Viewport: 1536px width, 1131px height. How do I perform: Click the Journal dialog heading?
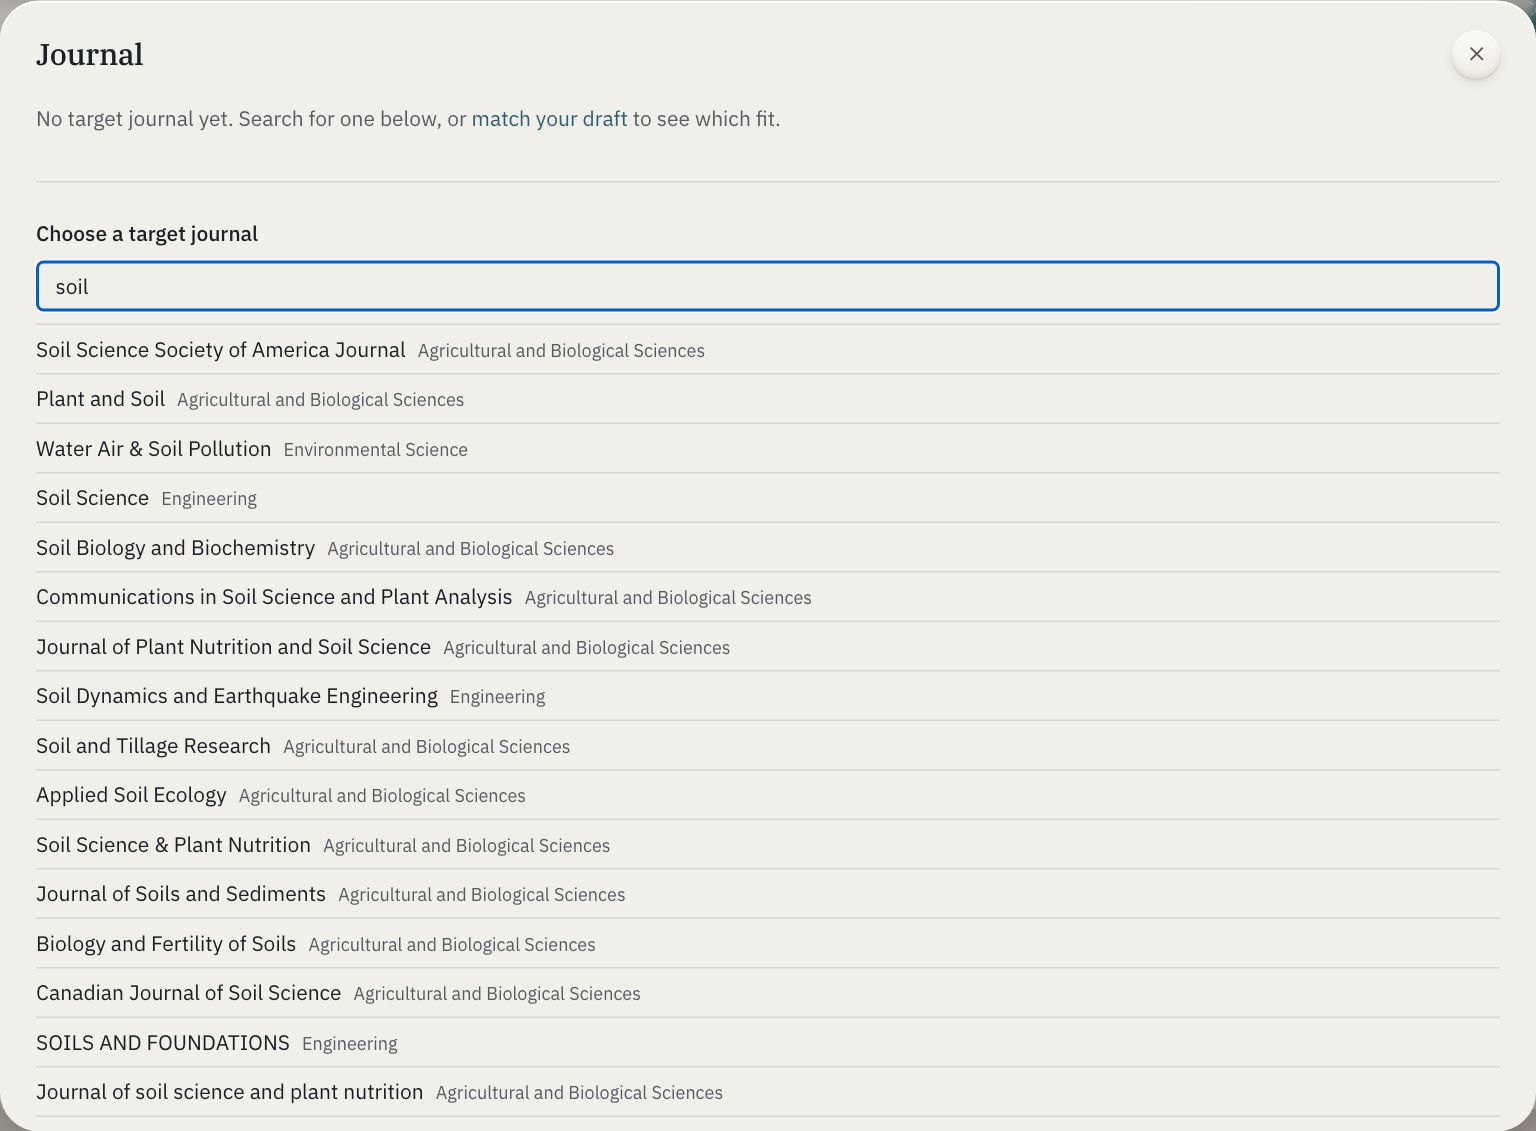point(90,55)
